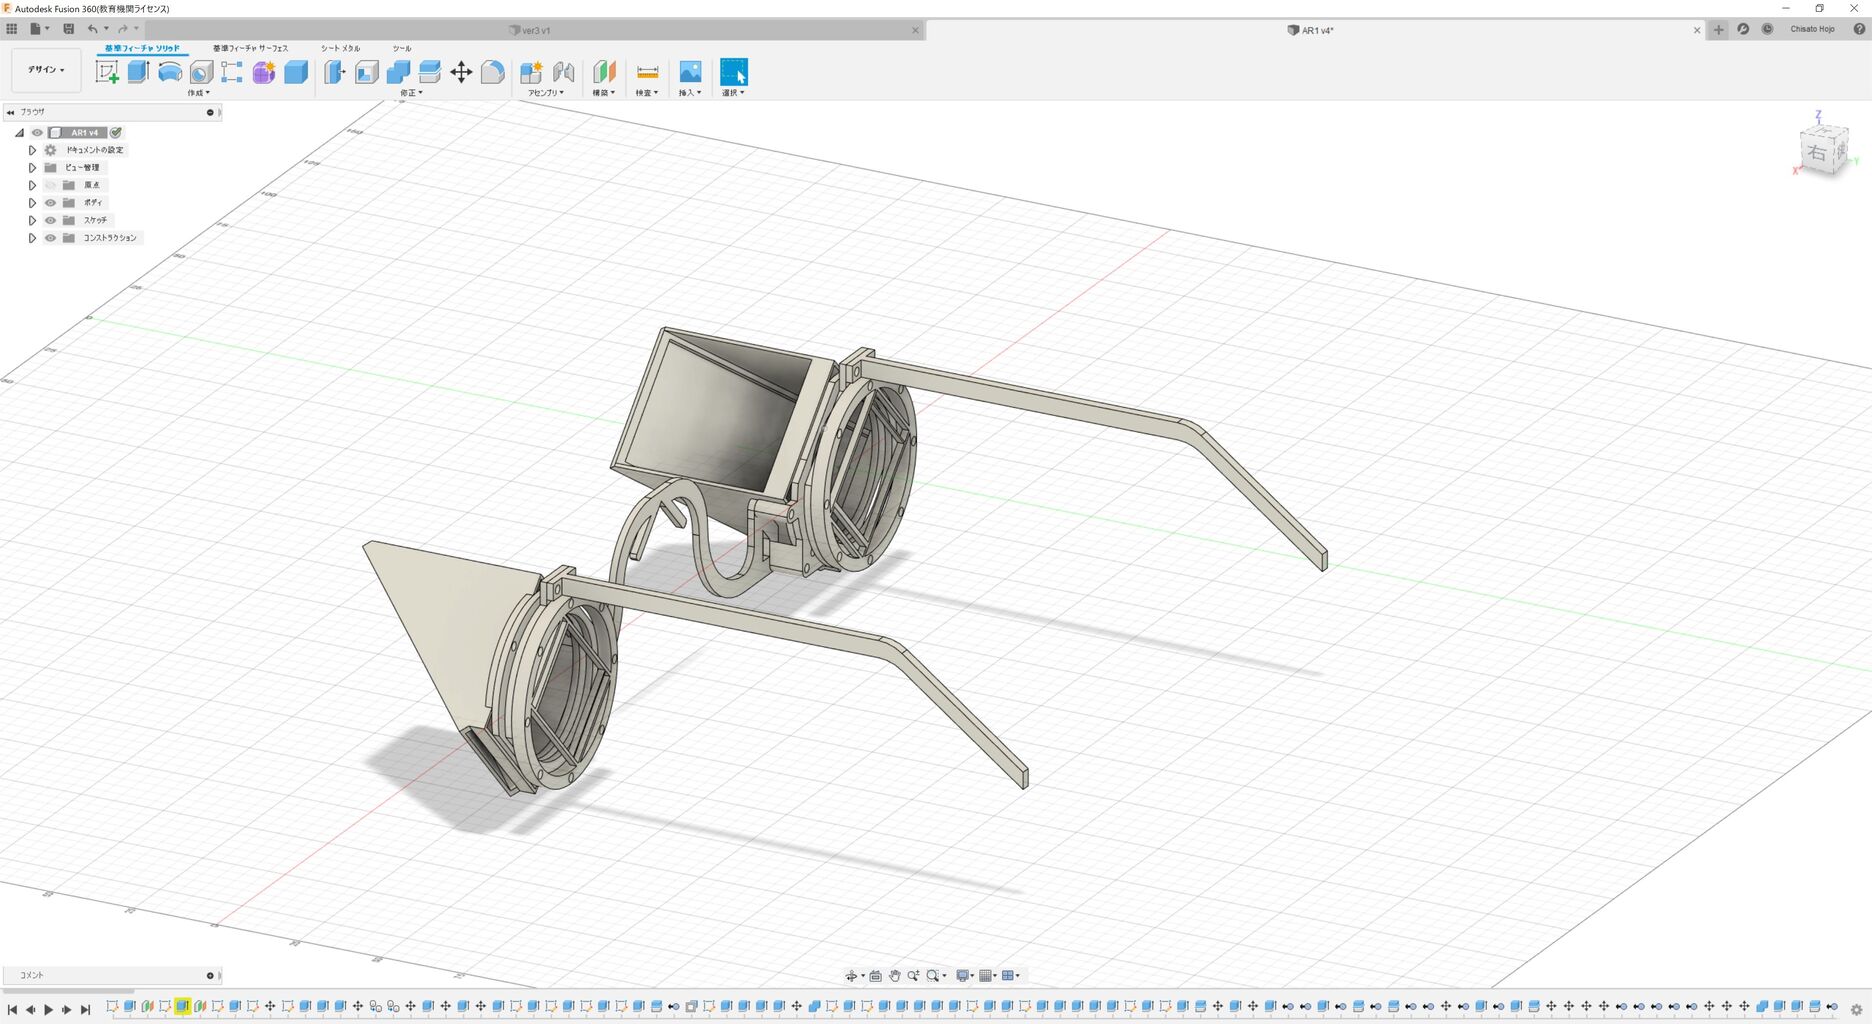Select the Revolve tool in toolbar
Screen dimensions: 1872x1024
(170, 72)
